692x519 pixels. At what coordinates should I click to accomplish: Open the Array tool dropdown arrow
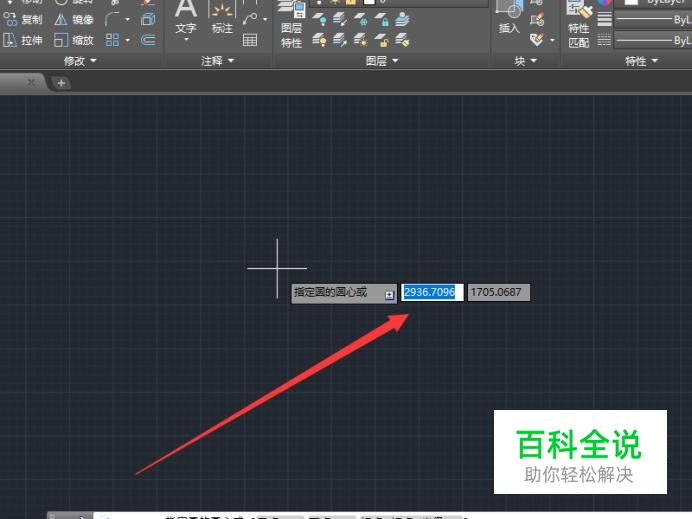point(128,41)
